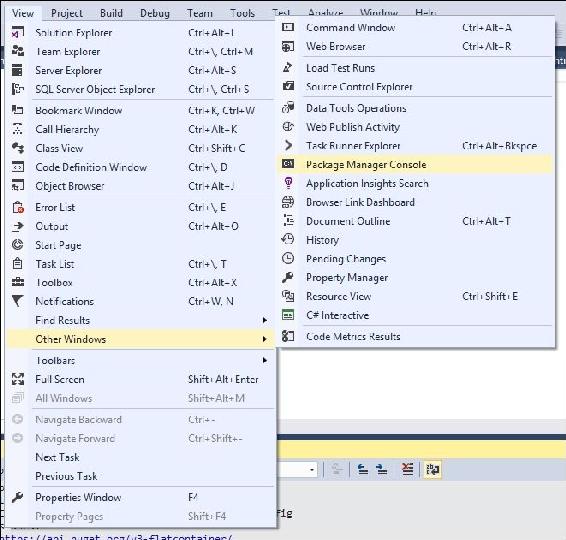Open the dropdown in the bottom toolbar
Screen dimensions: 566x540
(312, 470)
